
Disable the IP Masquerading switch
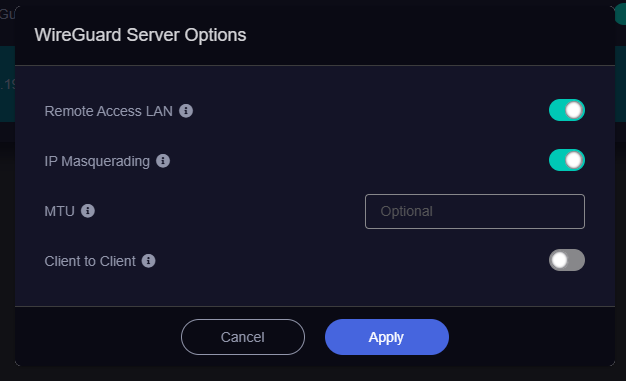pos(567,160)
